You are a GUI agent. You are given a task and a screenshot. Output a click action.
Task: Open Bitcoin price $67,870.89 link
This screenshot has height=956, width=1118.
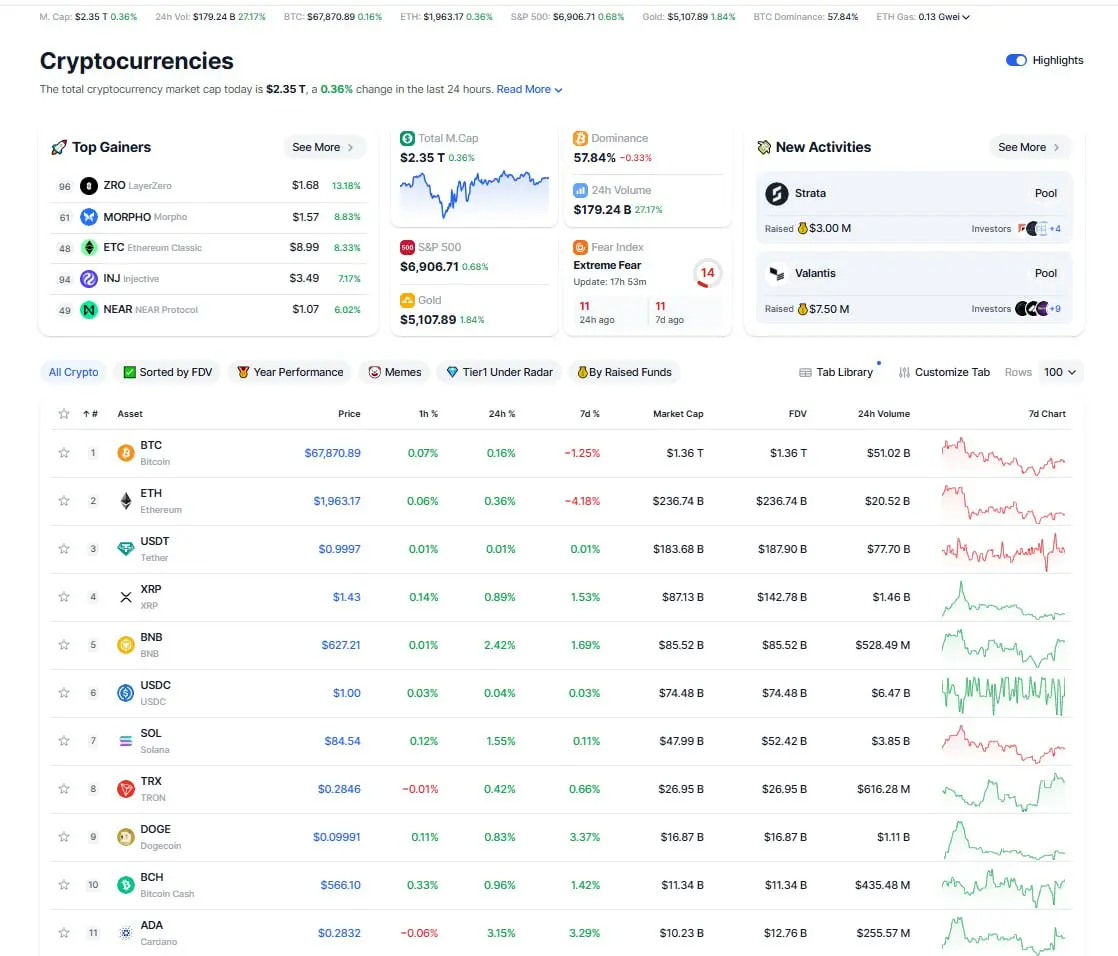(332, 453)
